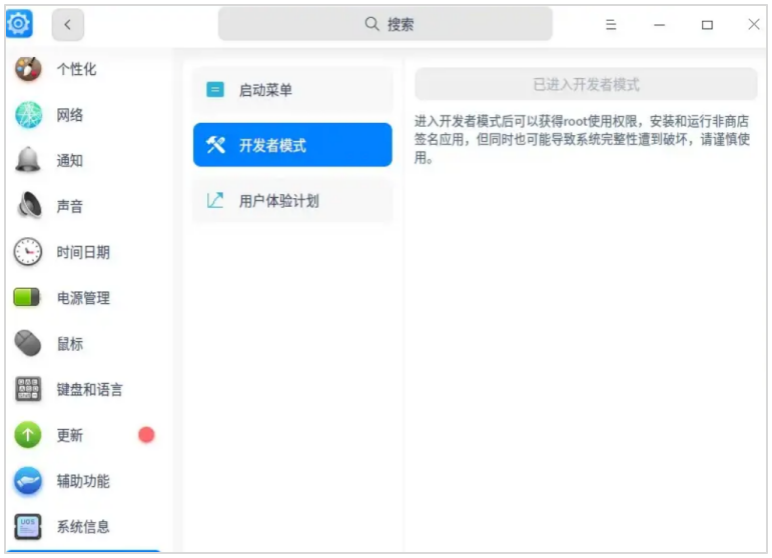The image size is (772, 558).
Task: Click the Time and Date (时间日期) clock icon
Action: pos(28,252)
